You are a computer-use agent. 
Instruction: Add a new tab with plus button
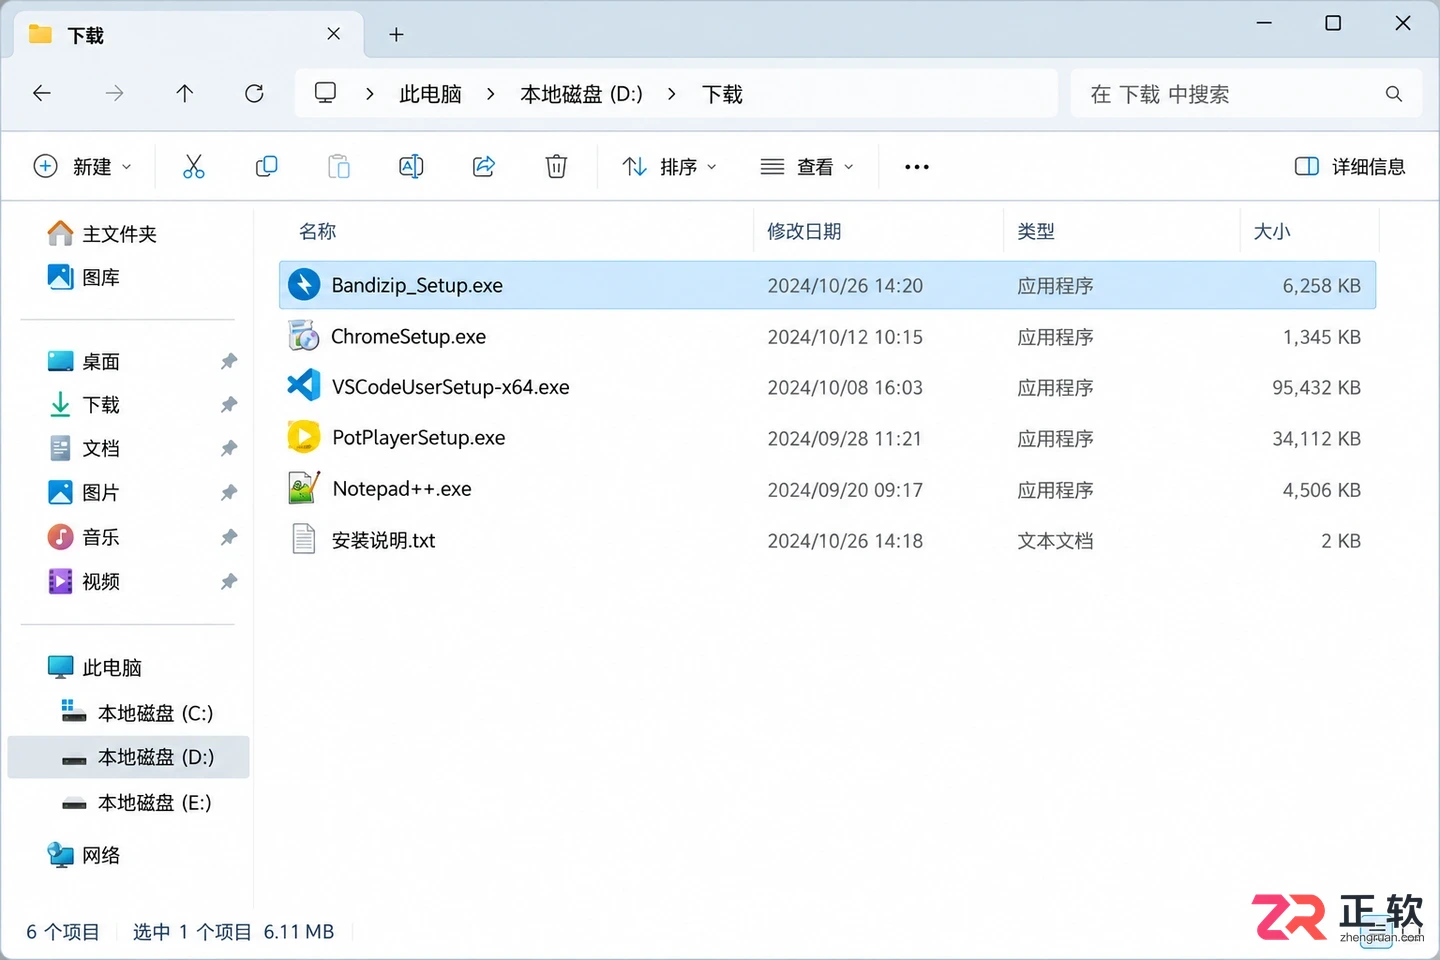tap(396, 35)
